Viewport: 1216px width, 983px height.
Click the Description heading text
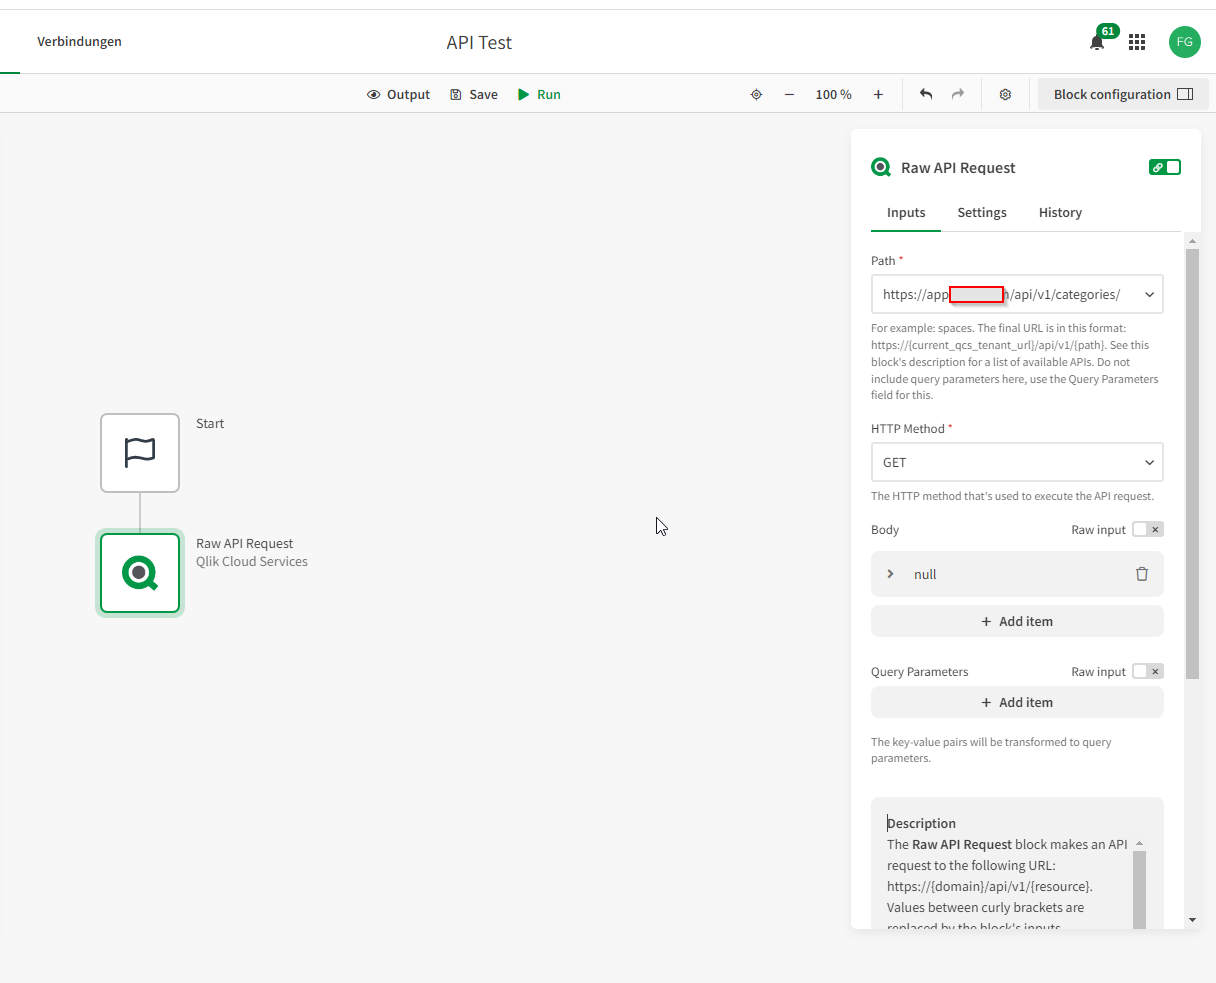click(921, 823)
